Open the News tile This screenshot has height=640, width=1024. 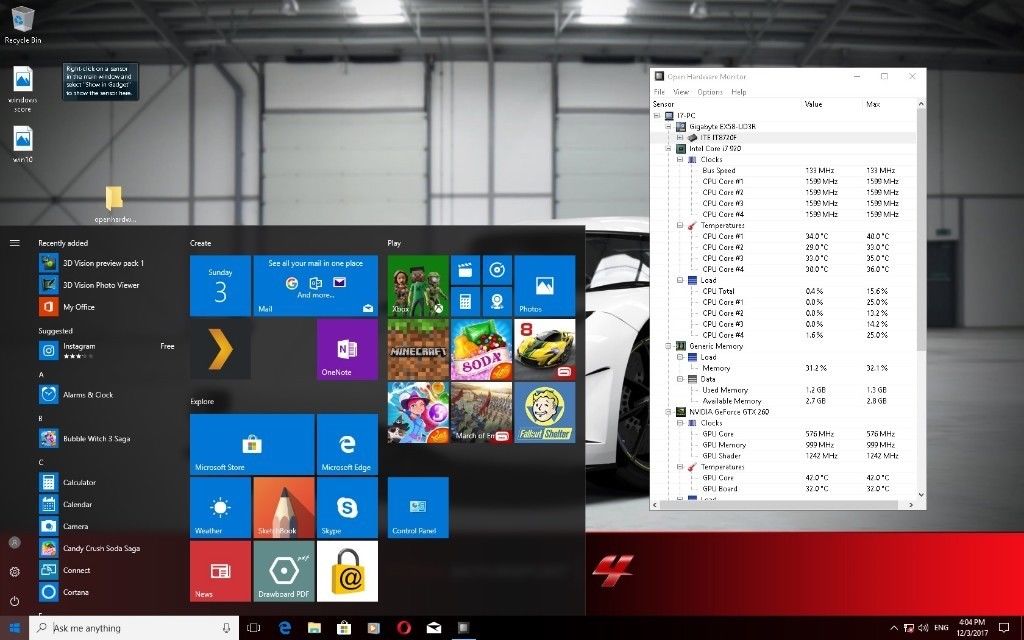(220, 571)
